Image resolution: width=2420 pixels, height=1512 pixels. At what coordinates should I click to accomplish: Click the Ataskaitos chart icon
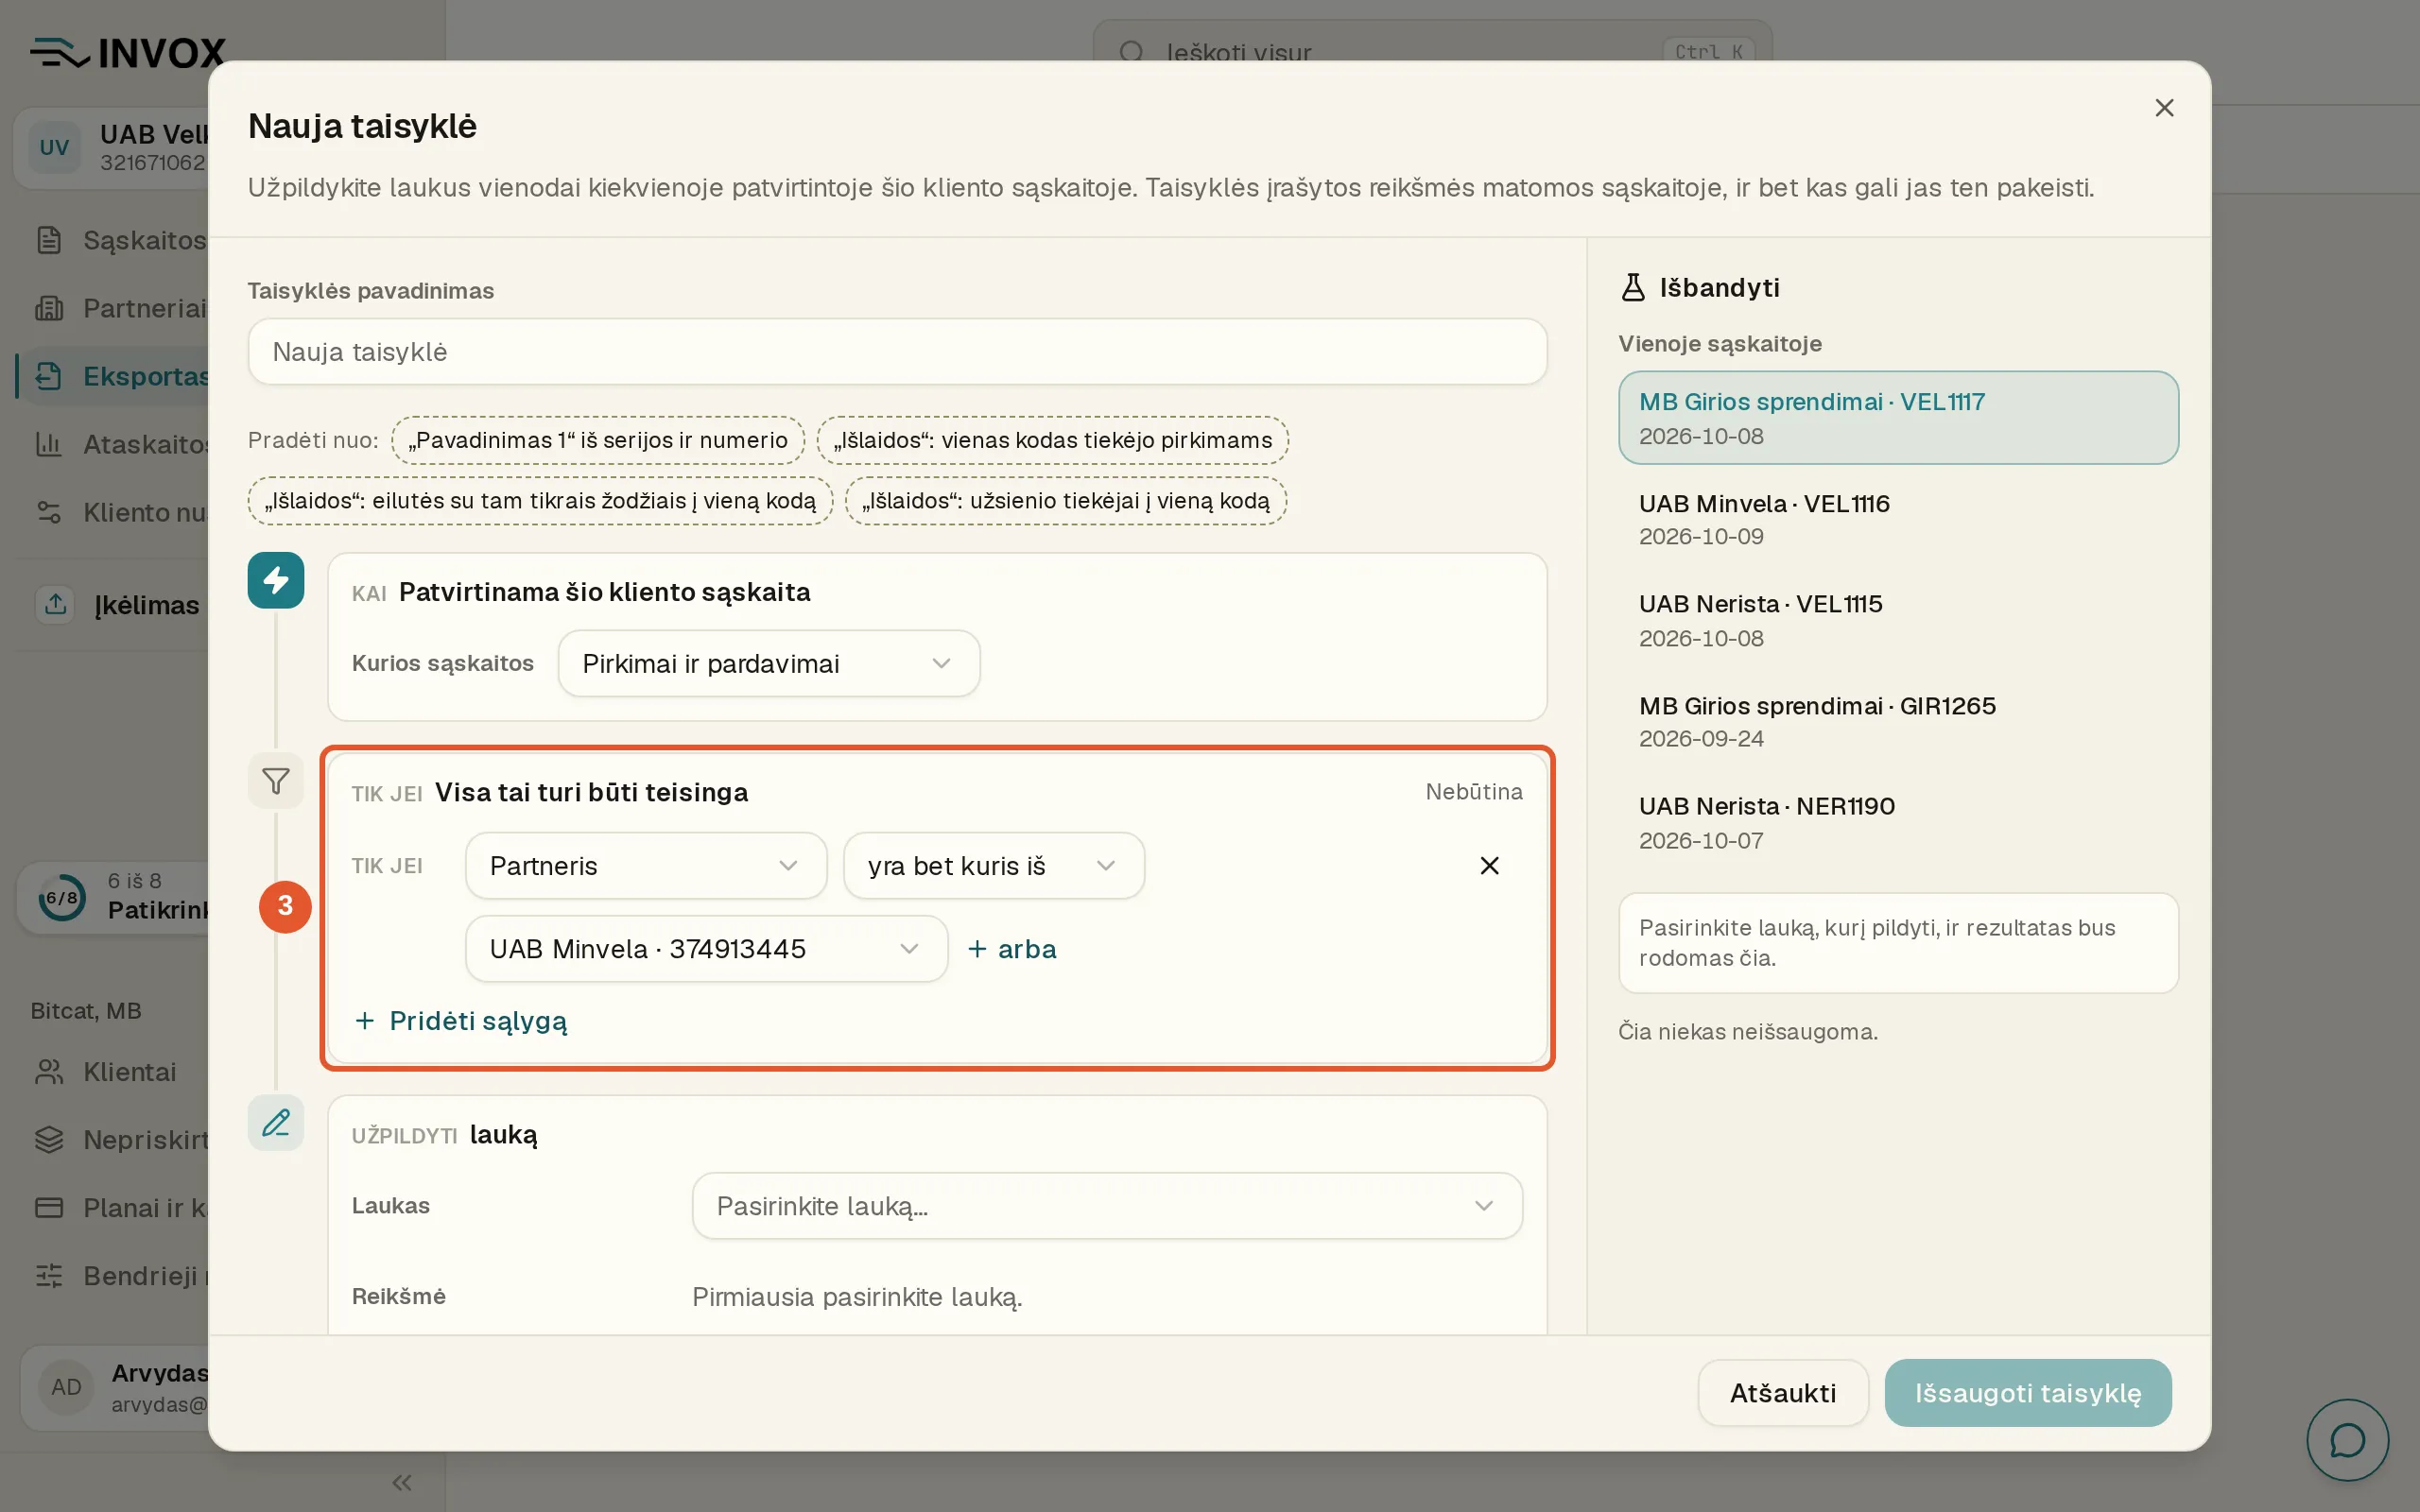(x=49, y=444)
